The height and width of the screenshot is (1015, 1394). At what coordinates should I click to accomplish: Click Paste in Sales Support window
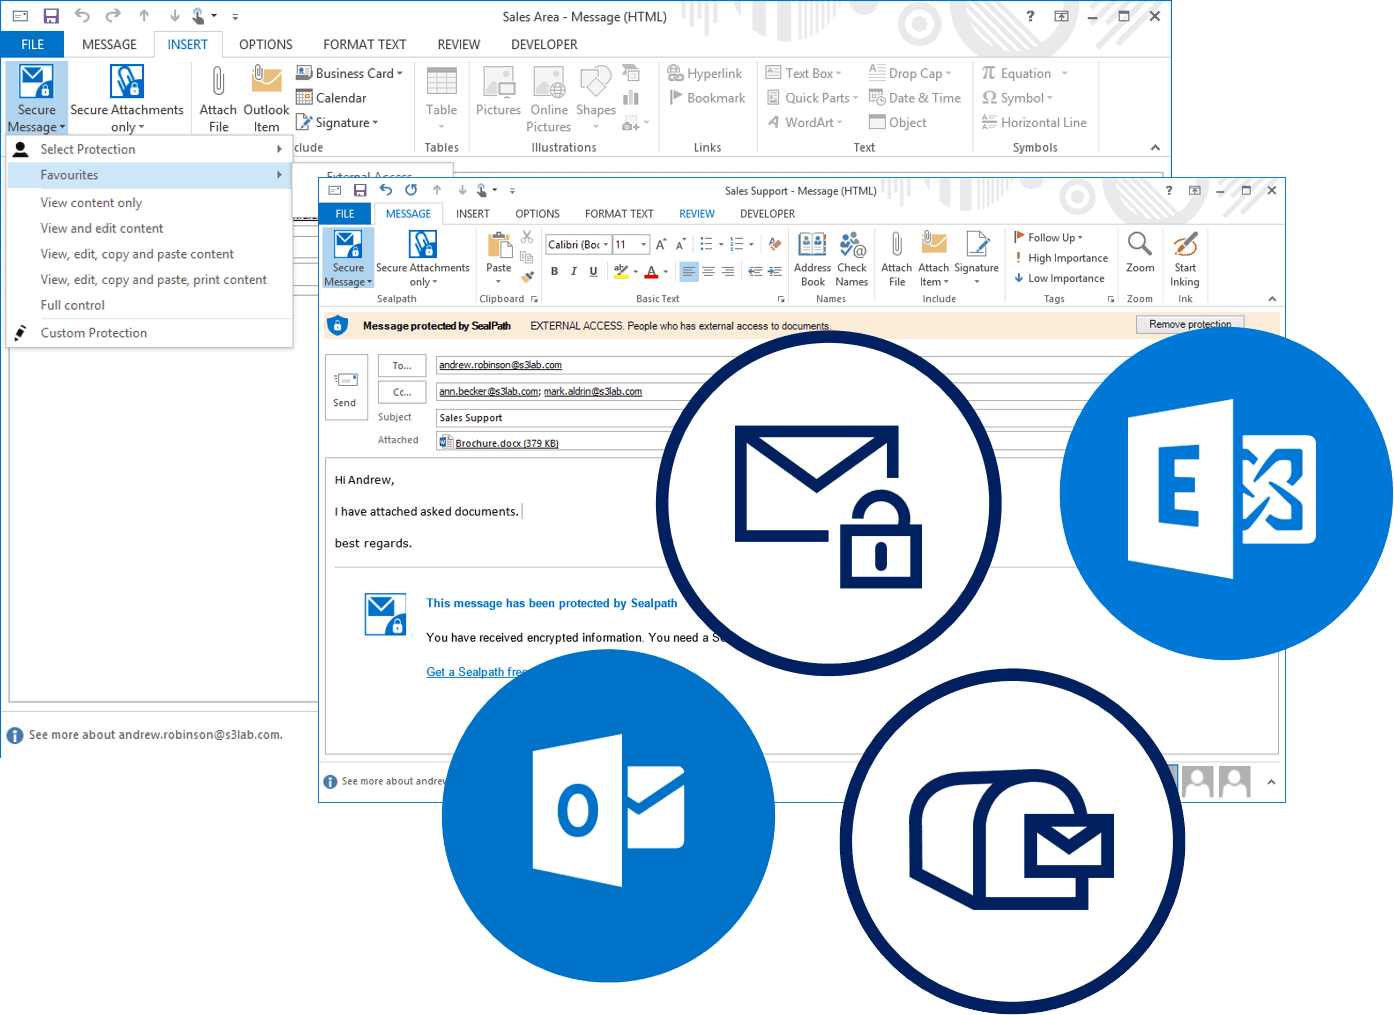(498, 256)
